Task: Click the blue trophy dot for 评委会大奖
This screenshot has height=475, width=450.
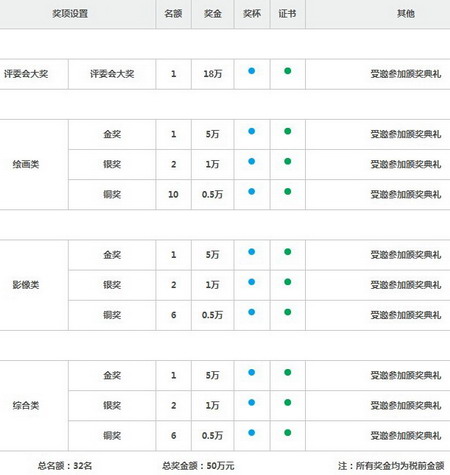Action: coord(252,71)
